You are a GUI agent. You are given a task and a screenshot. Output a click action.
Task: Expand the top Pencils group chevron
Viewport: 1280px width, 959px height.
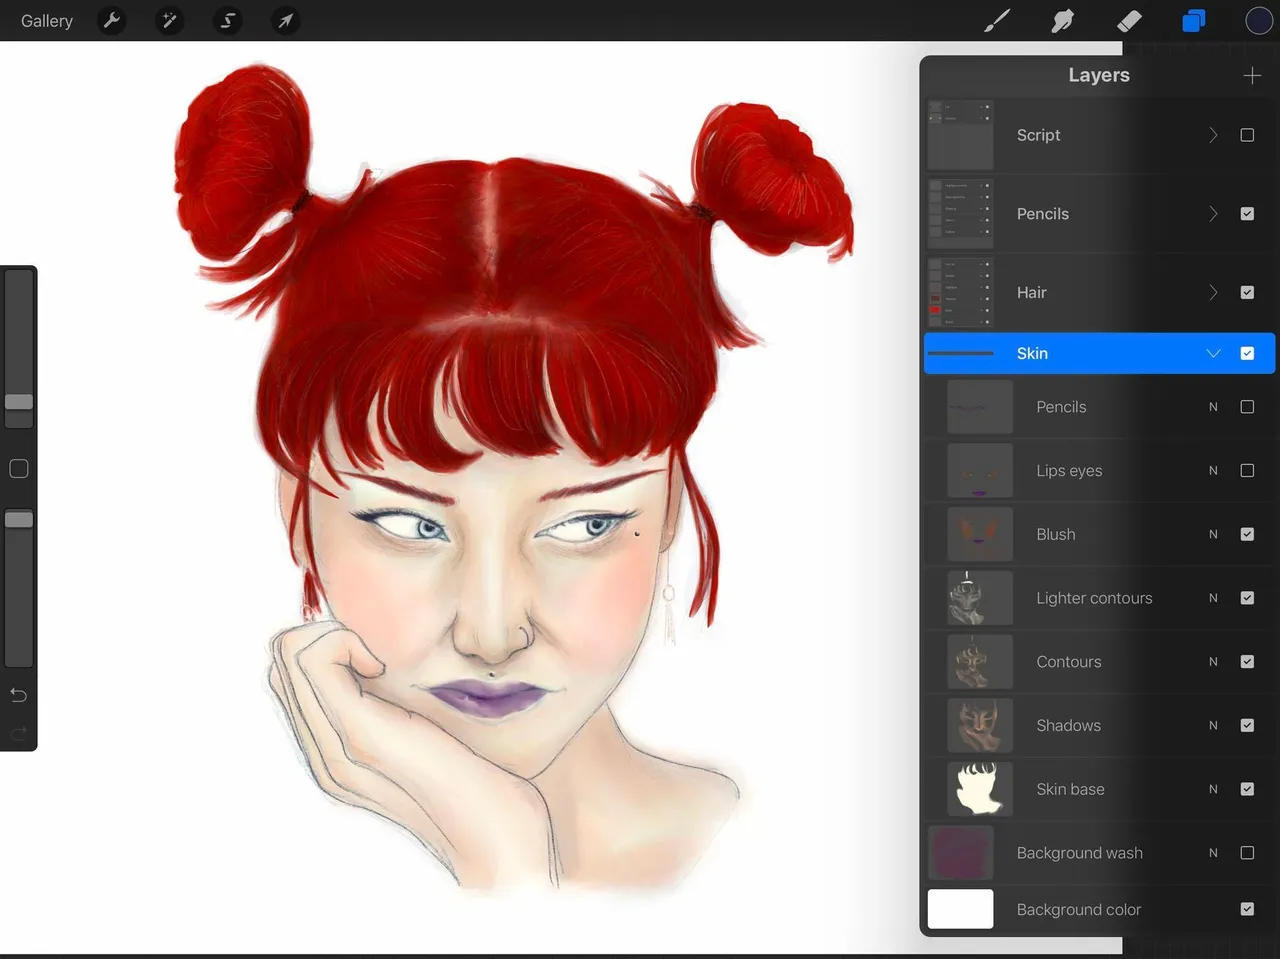click(x=1213, y=214)
